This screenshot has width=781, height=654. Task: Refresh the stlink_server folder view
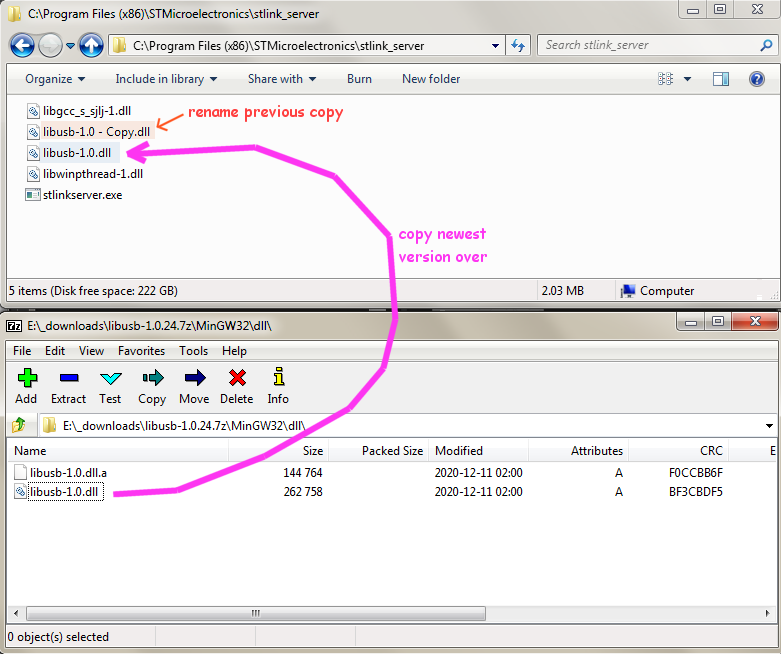pos(518,46)
